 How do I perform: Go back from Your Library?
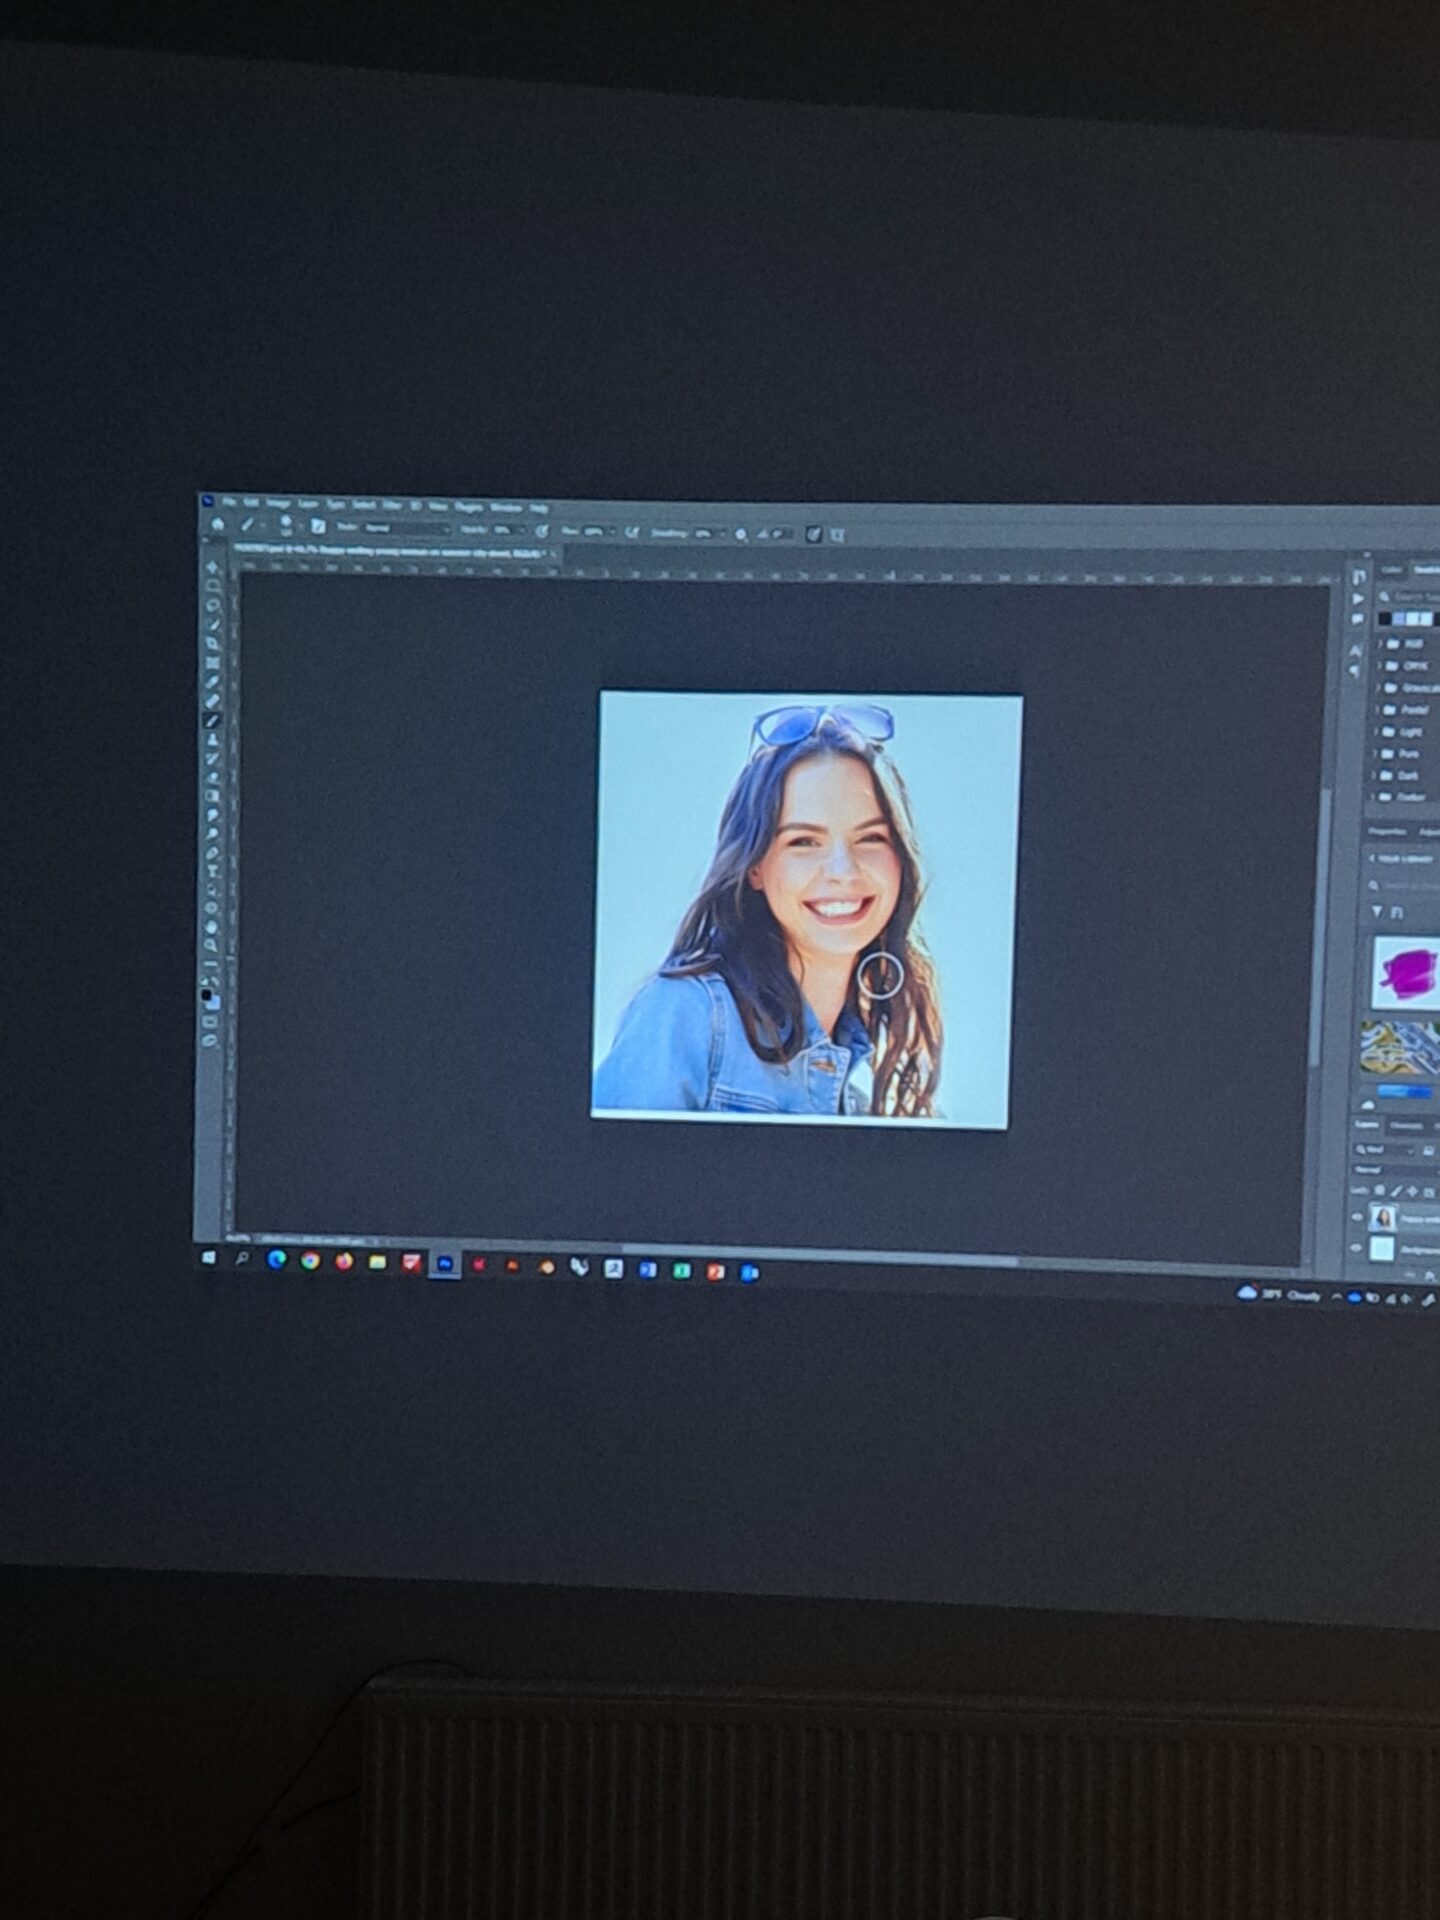tap(1372, 858)
